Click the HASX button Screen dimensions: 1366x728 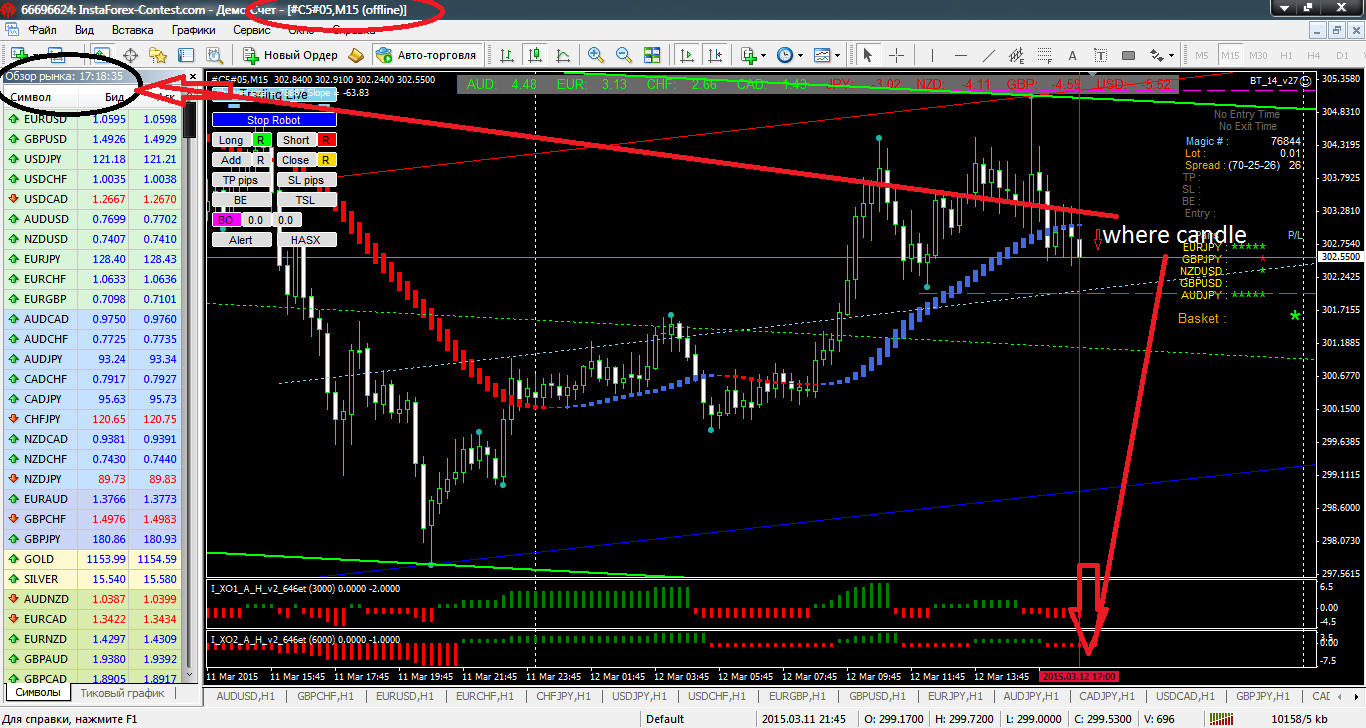[306, 240]
